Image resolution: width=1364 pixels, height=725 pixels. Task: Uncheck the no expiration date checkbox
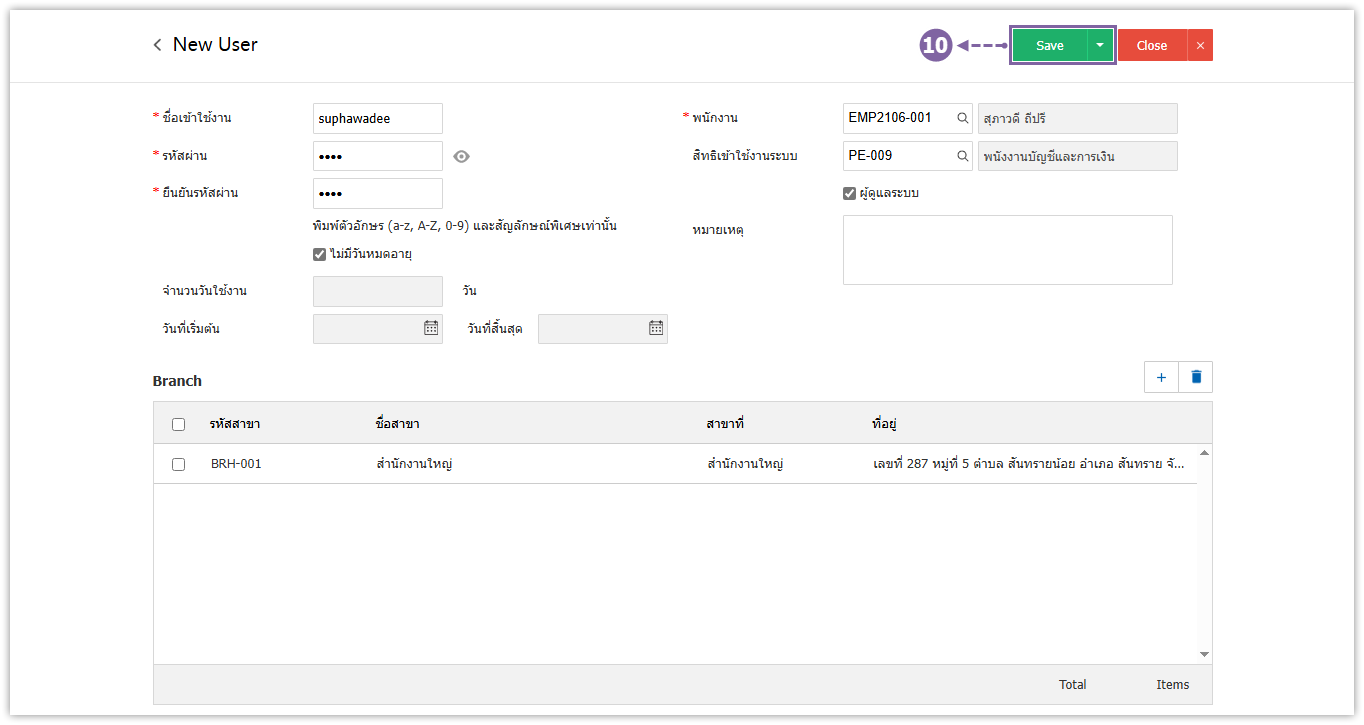(320, 254)
